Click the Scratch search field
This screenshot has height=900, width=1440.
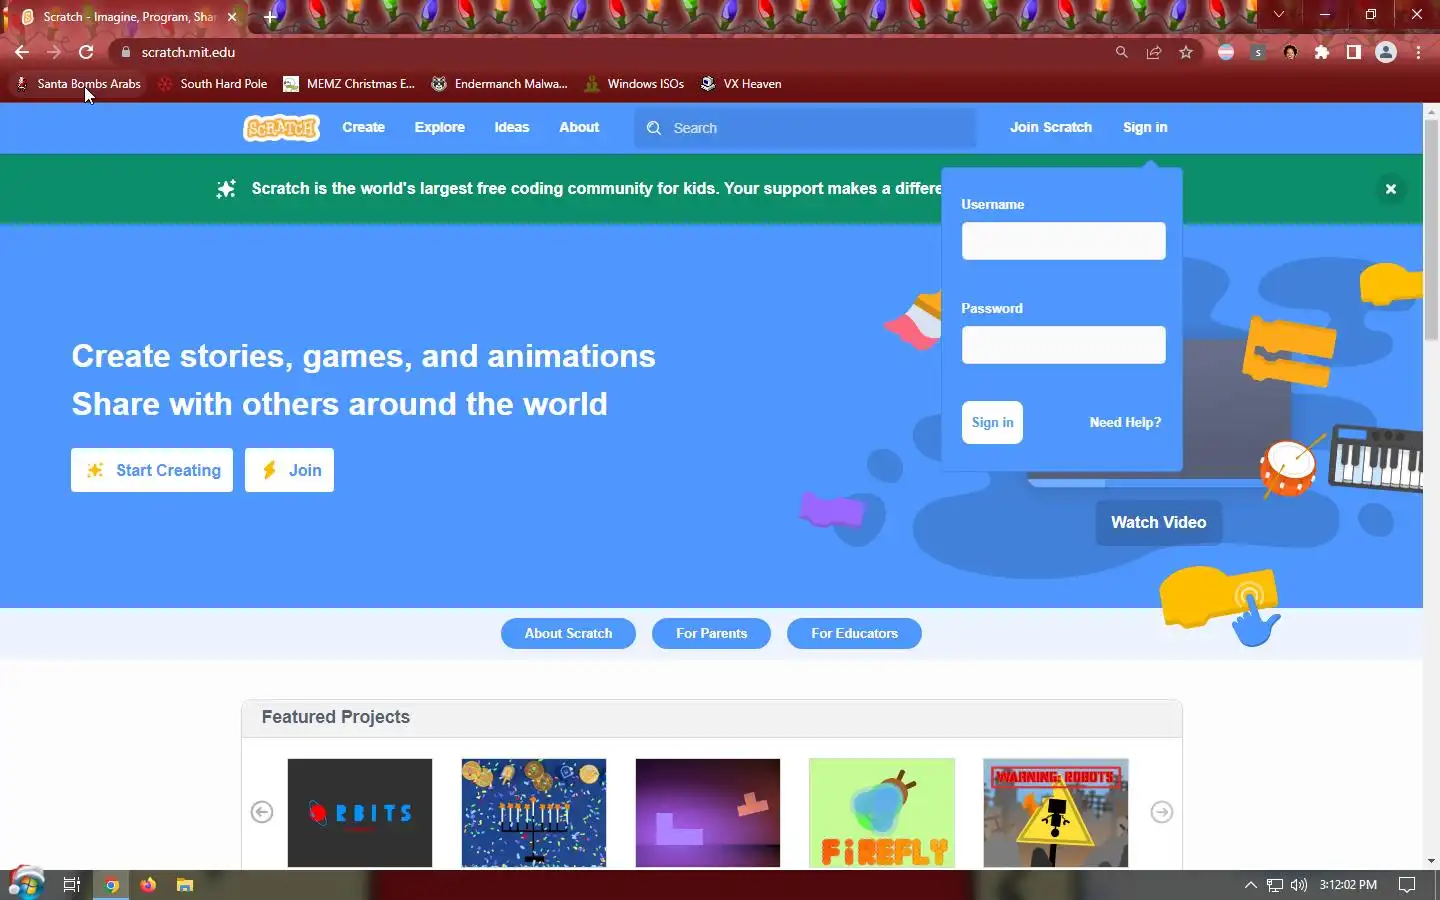[805, 128]
